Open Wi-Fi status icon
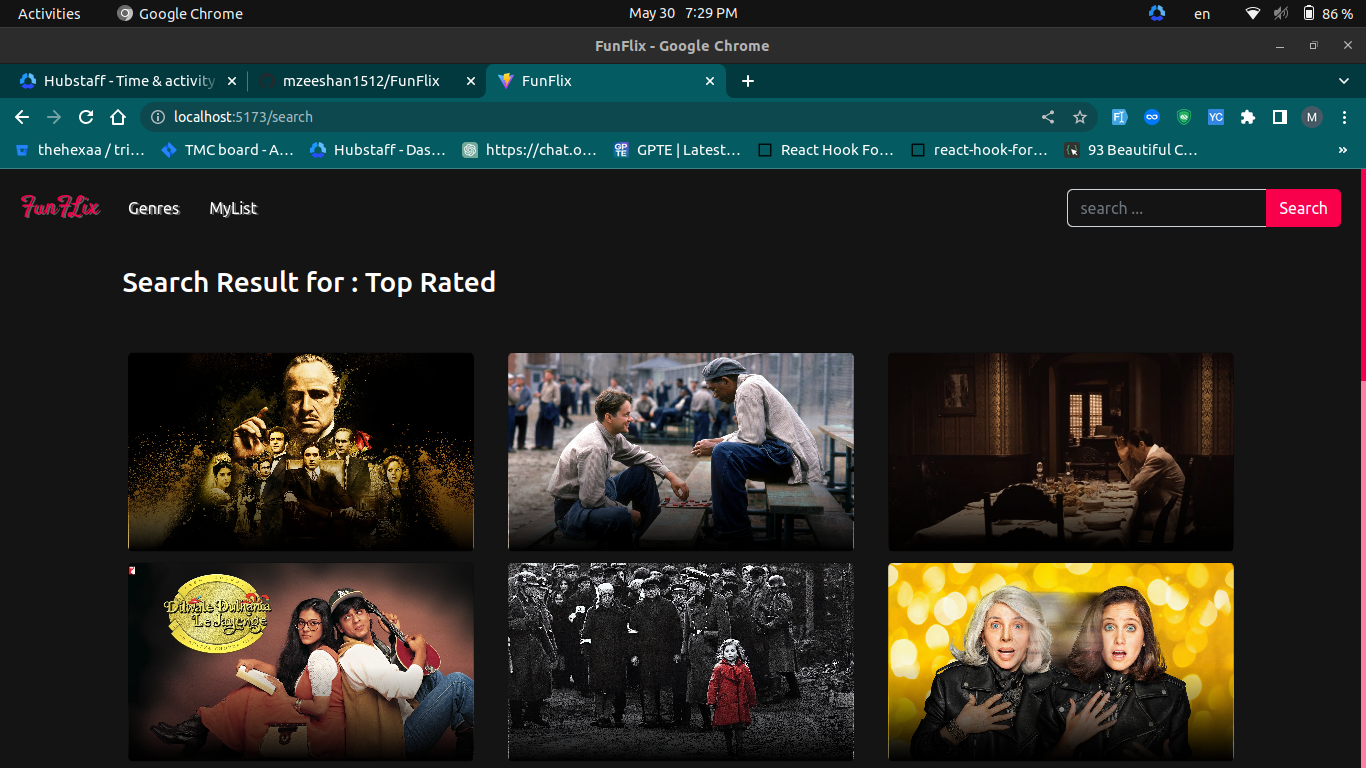The height and width of the screenshot is (768, 1366). [x=1253, y=13]
